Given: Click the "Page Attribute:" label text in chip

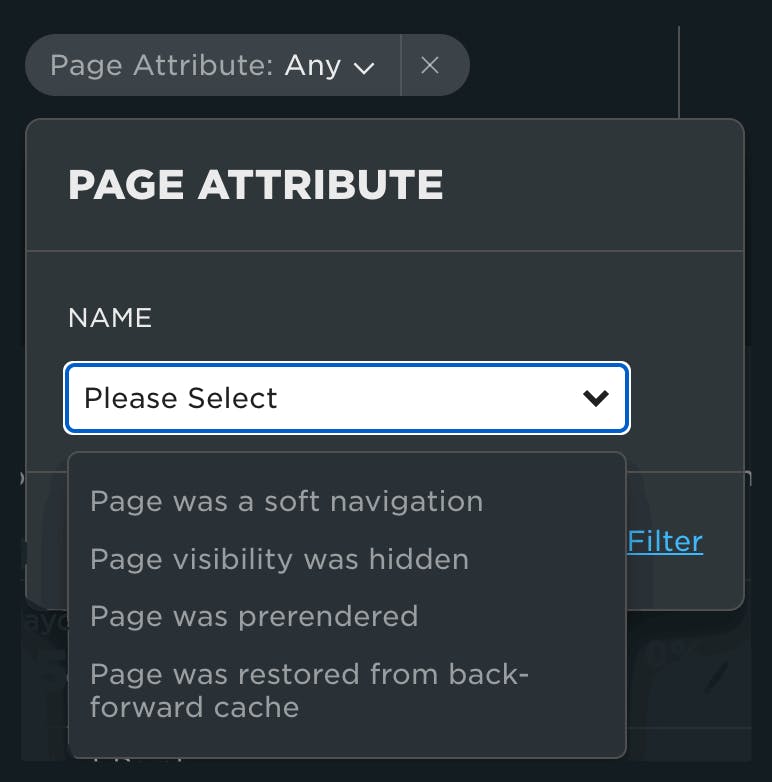Looking at the screenshot, I should pos(162,66).
